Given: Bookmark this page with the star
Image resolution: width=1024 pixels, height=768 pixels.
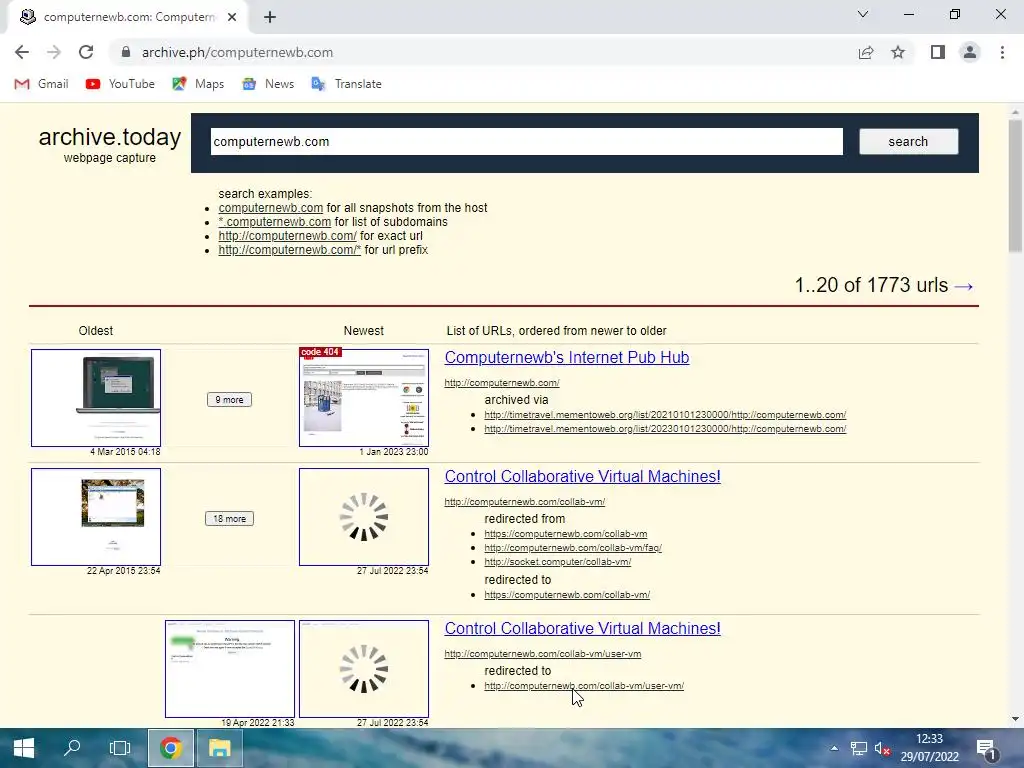Looking at the screenshot, I should tap(898, 52).
